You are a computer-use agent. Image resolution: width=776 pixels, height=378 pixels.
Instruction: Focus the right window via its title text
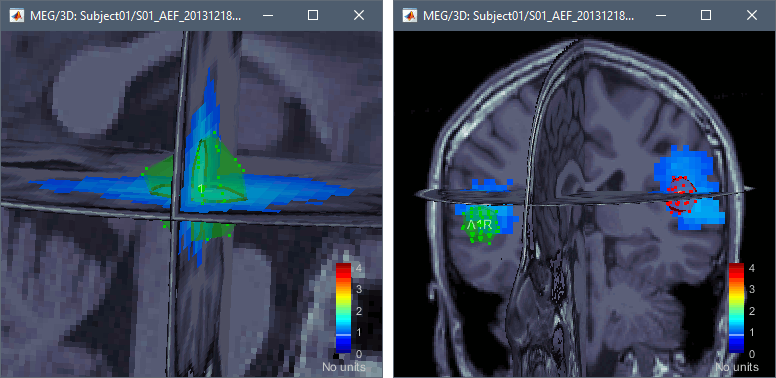[x=529, y=16]
